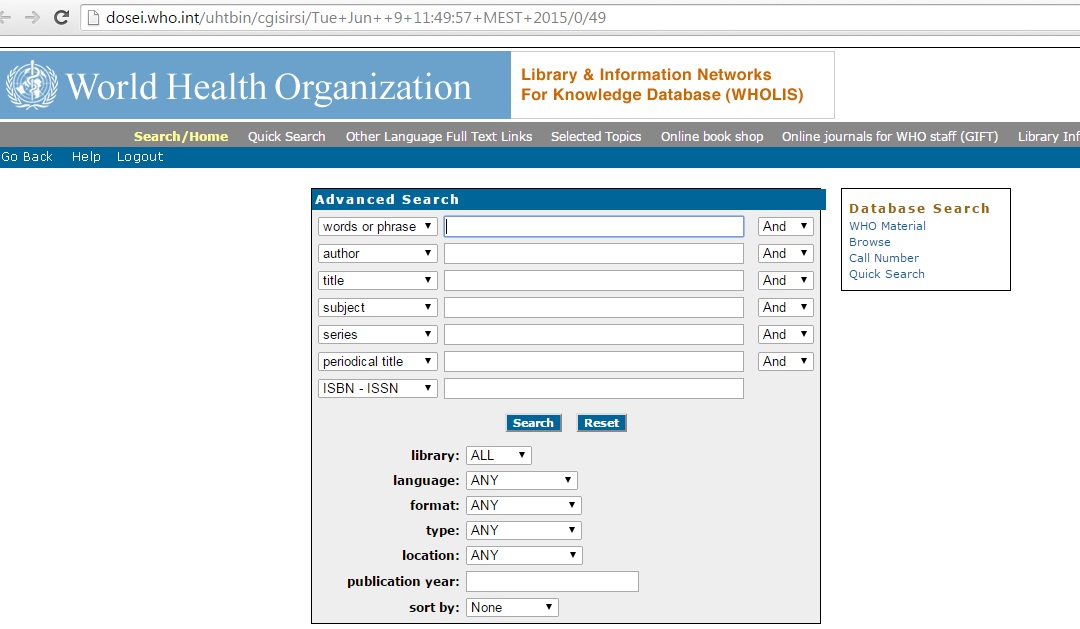Open the 'author' field type dropdown
Image resolution: width=1080 pixels, height=629 pixels.
(377, 254)
